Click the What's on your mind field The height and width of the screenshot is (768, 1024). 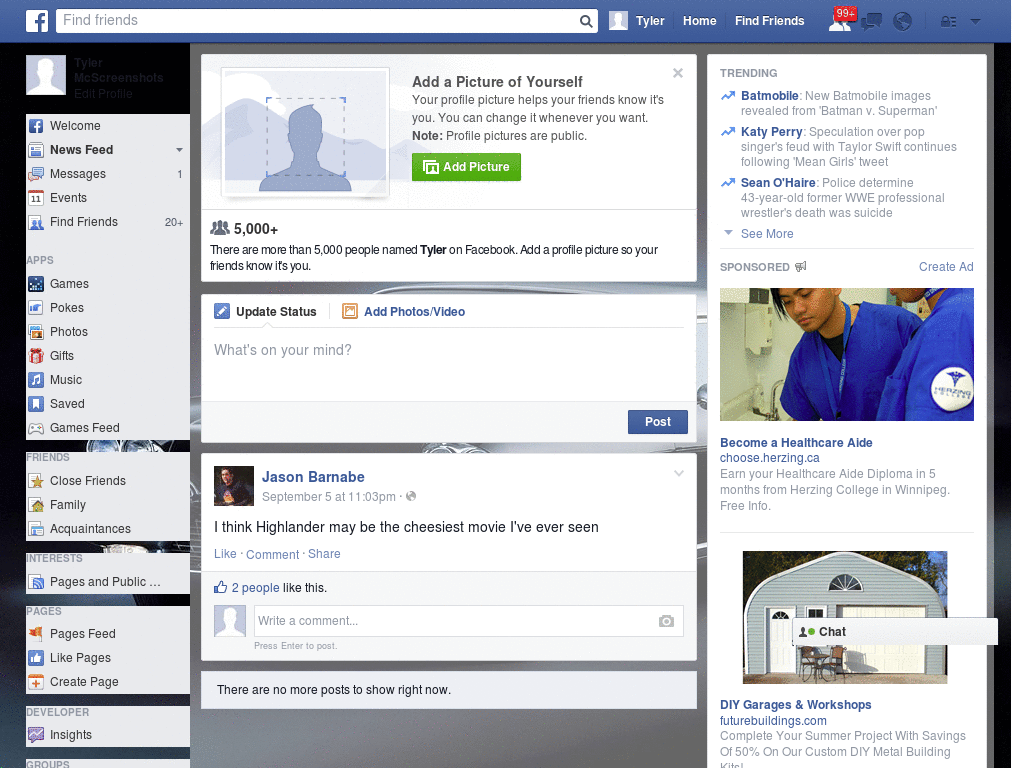click(x=449, y=364)
